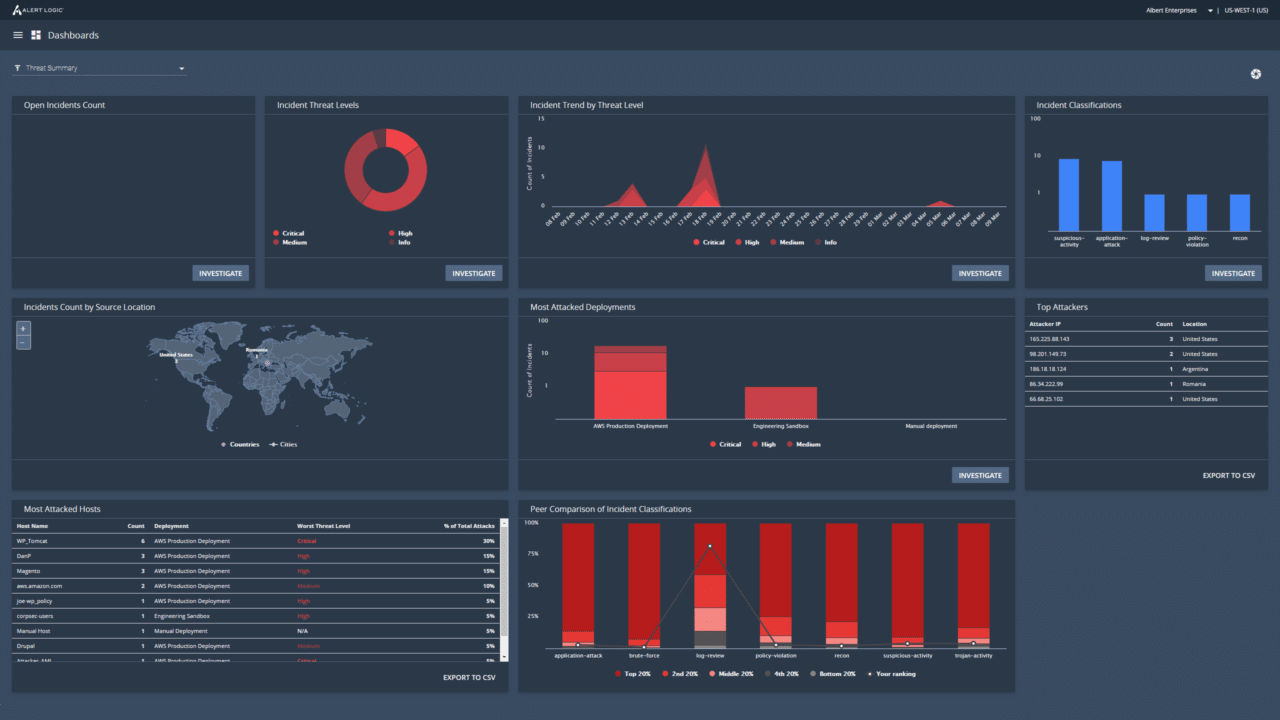Zoom in on the source location map
Image resolution: width=1280 pixels, height=720 pixels.
coord(22,328)
